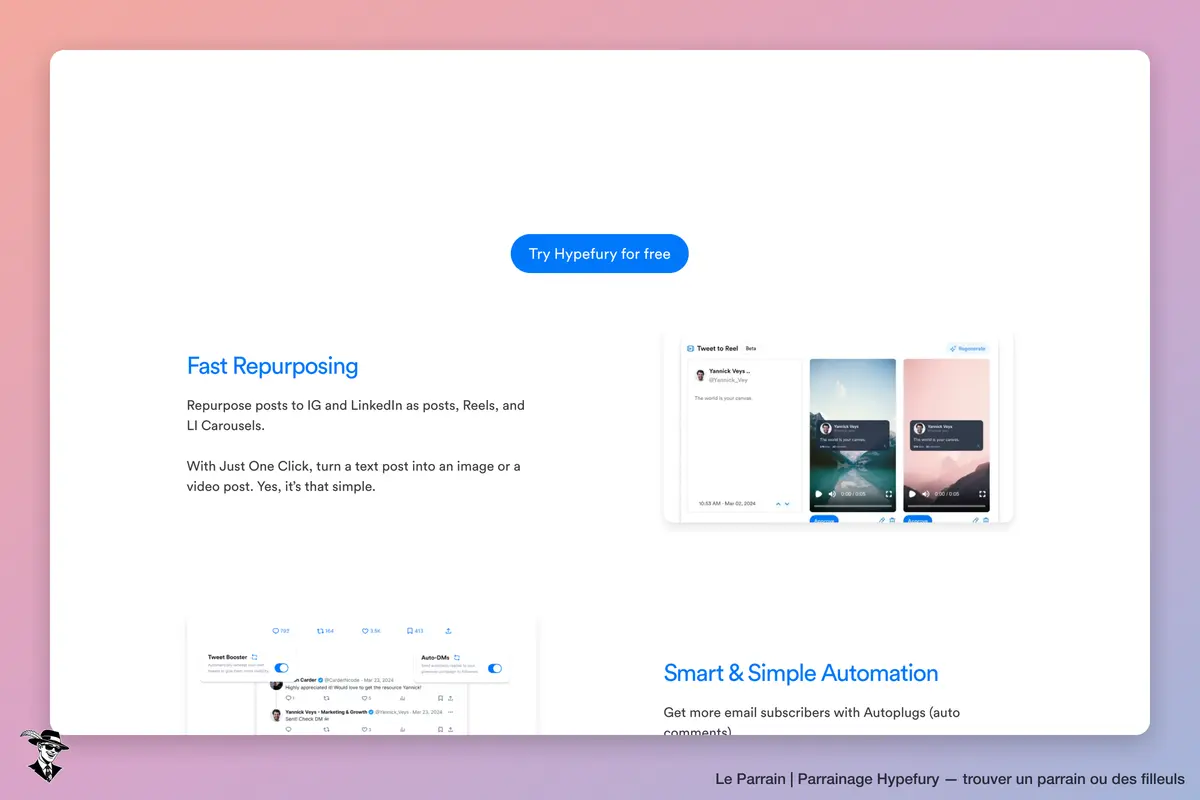Click the "Get more email subscribers with Autoplugs" text
This screenshot has width=1200, height=800.
click(812, 722)
